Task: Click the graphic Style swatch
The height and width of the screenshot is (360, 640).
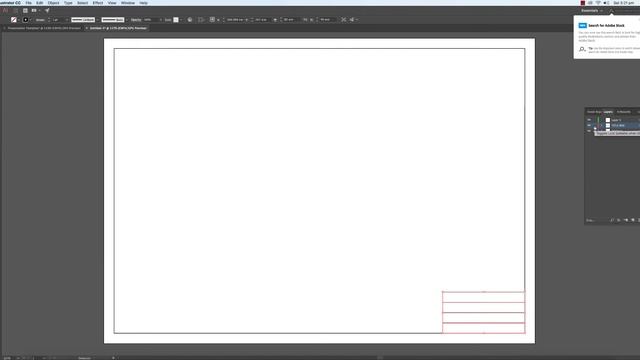Action: [x=176, y=20]
